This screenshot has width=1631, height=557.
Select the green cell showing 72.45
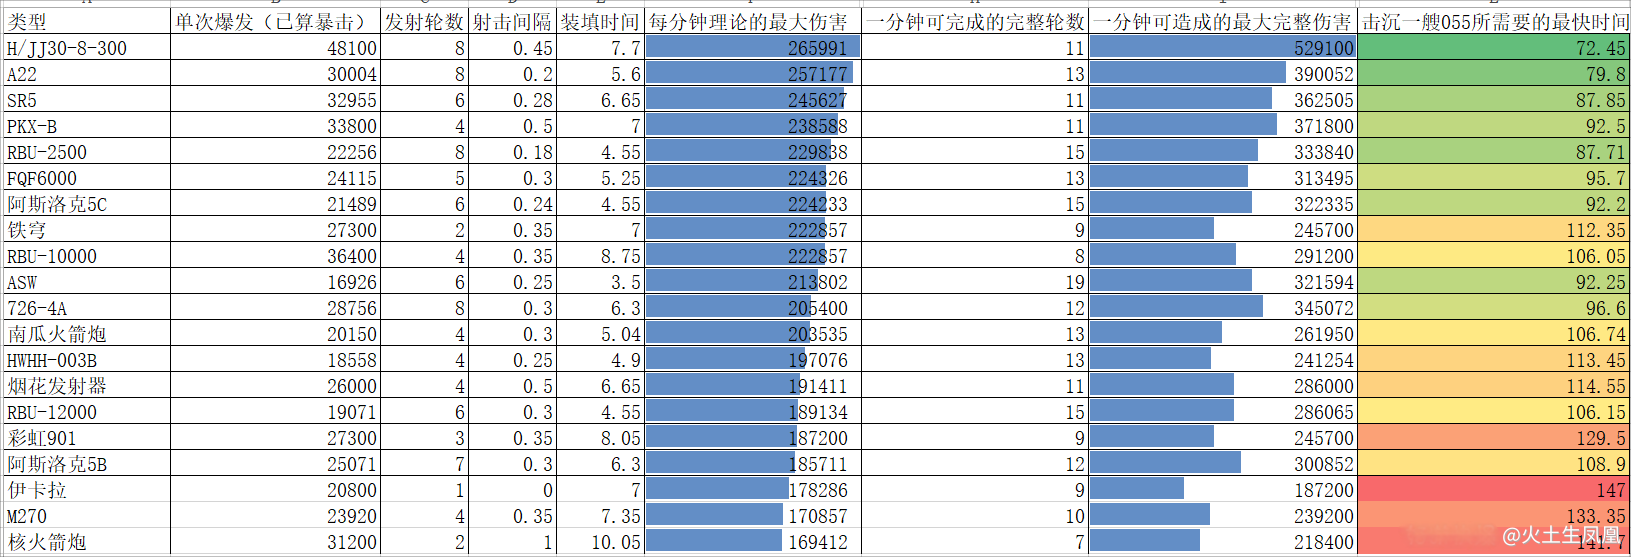[1494, 48]
